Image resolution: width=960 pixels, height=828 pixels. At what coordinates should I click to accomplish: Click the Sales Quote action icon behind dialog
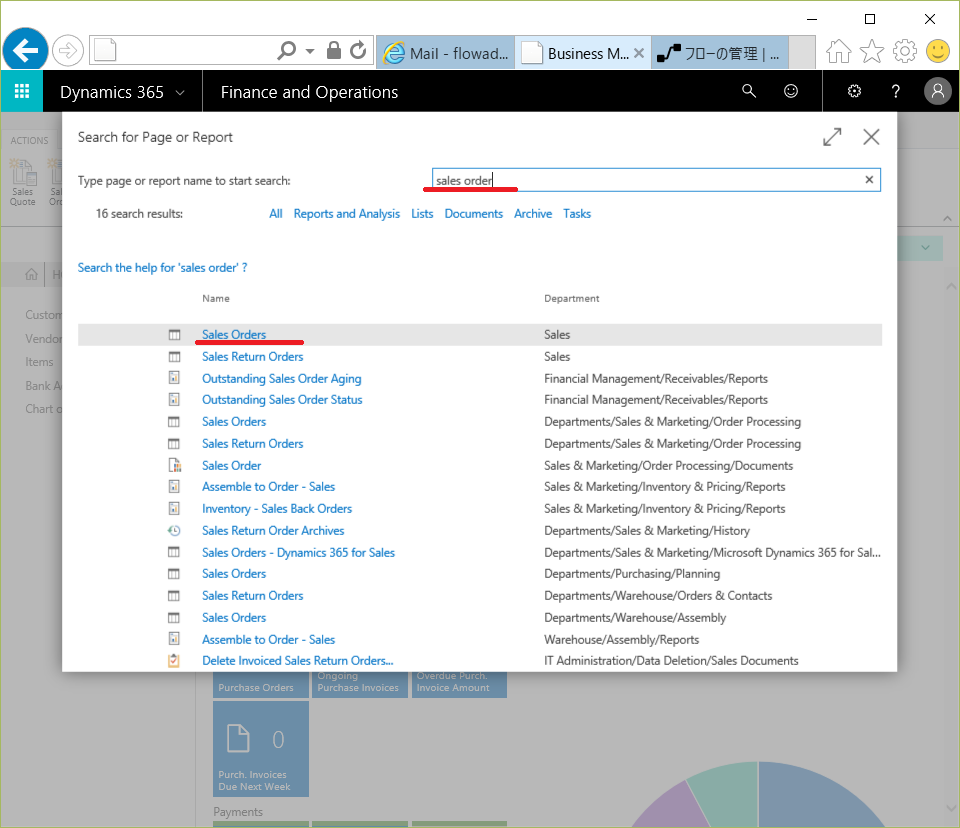[x=23, y=182]
